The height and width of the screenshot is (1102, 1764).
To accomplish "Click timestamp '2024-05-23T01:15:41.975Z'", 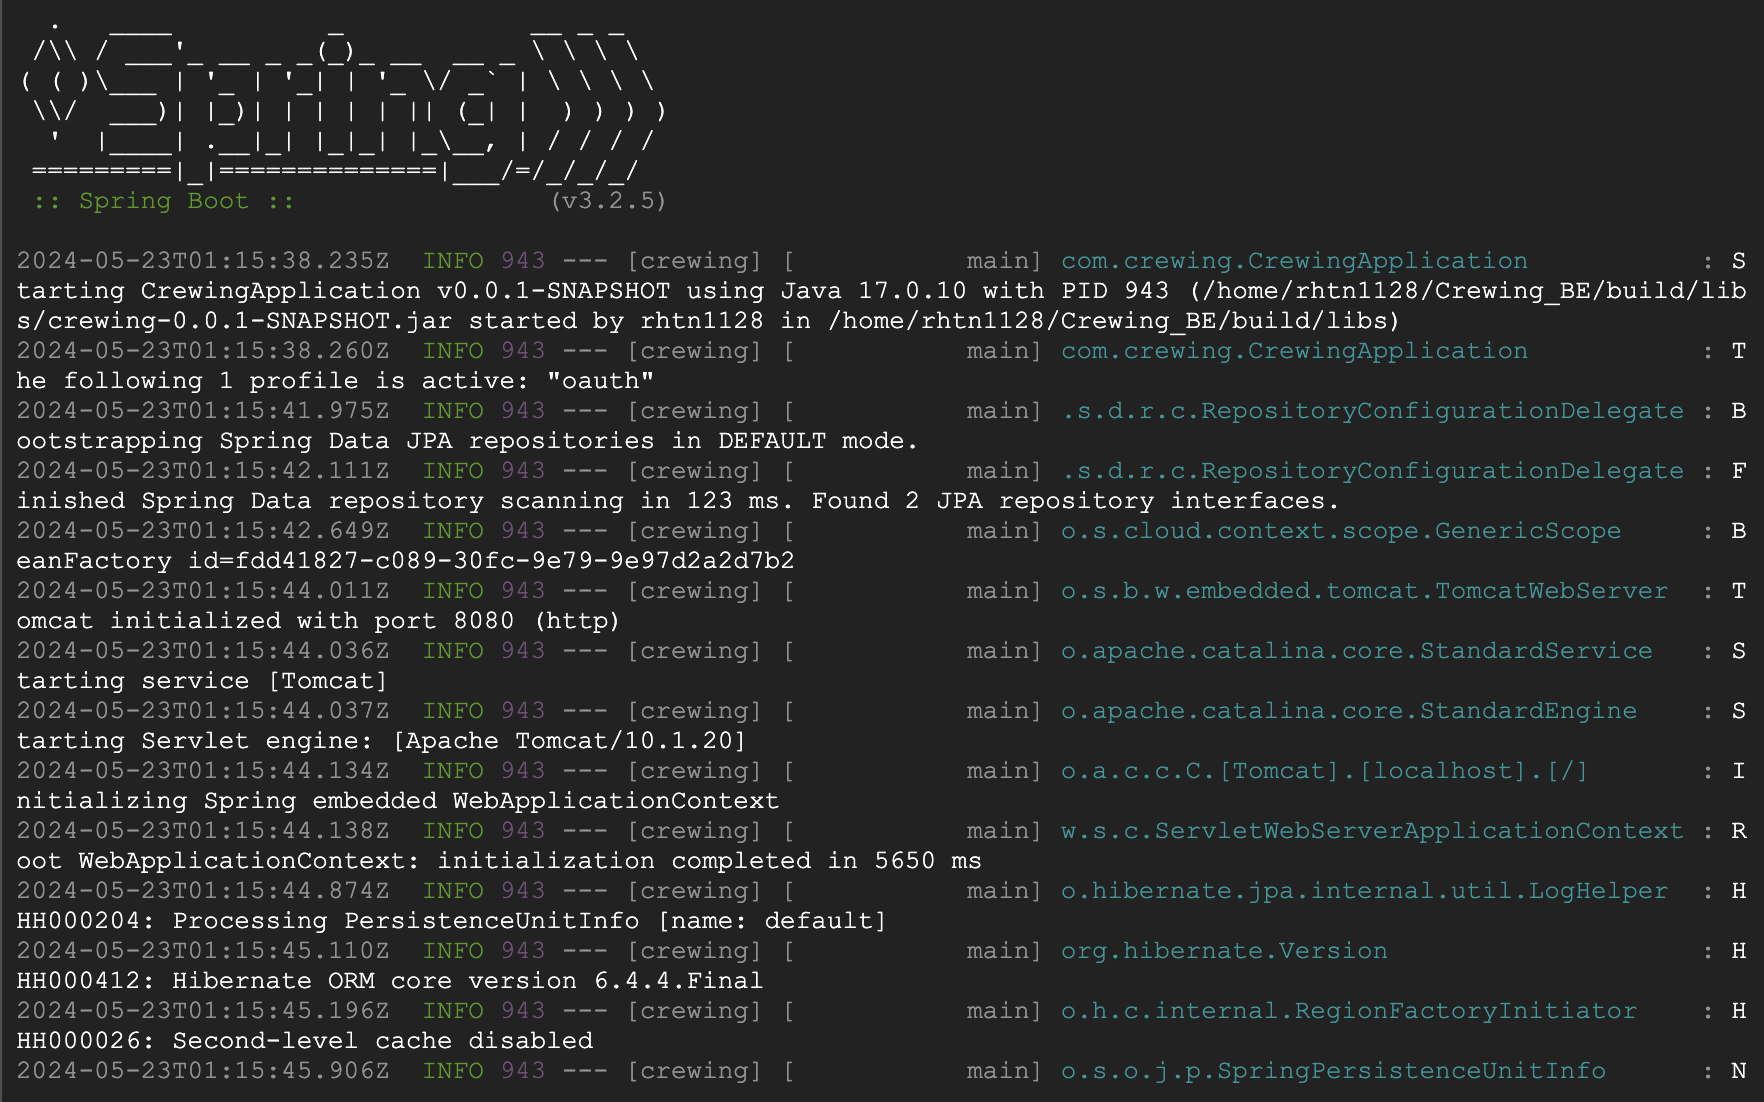I will (x=203, y=411).
